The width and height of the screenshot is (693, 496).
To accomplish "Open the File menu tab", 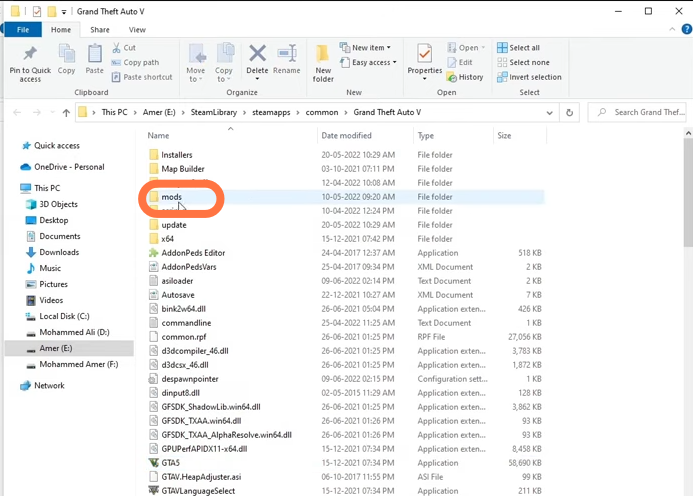I will 23,30.
